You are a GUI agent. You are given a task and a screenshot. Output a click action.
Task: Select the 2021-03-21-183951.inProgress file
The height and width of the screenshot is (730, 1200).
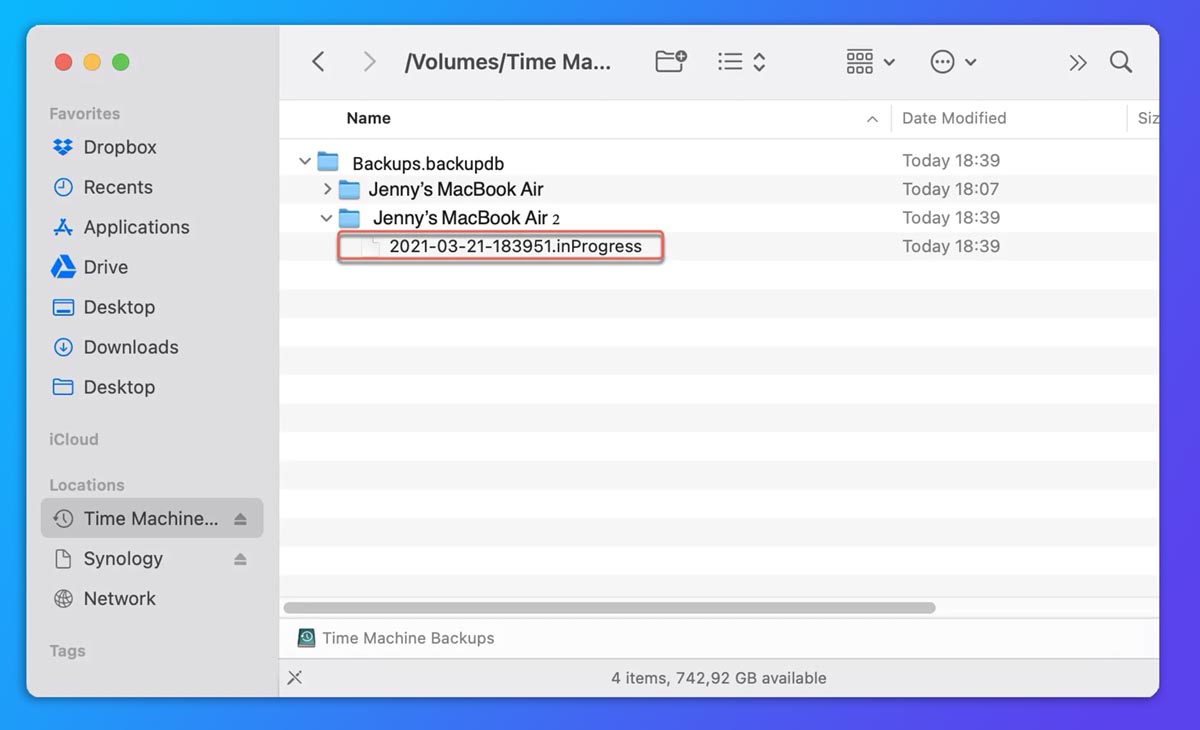click(719, 246)
